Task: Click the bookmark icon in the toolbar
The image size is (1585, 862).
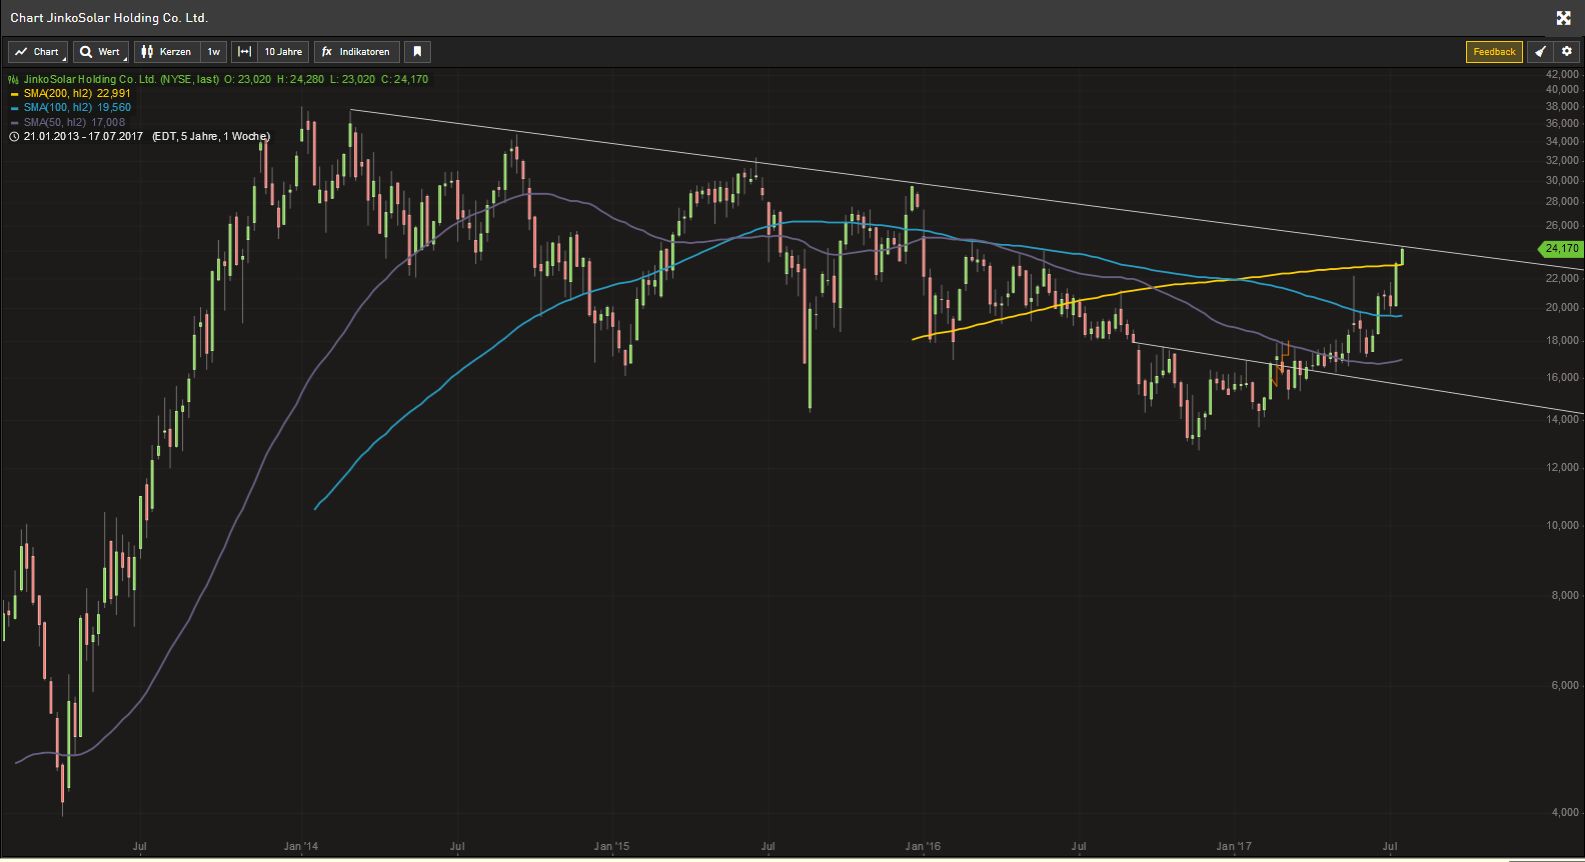Action: (418, 52)
